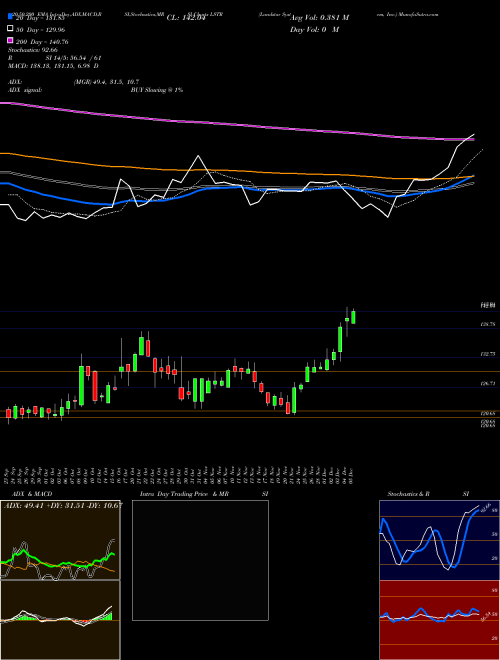Click the "CL: 142.04" closing price text
Image resolution: width=500 pixels, height=660 pixels.
[x=186, y=18]
